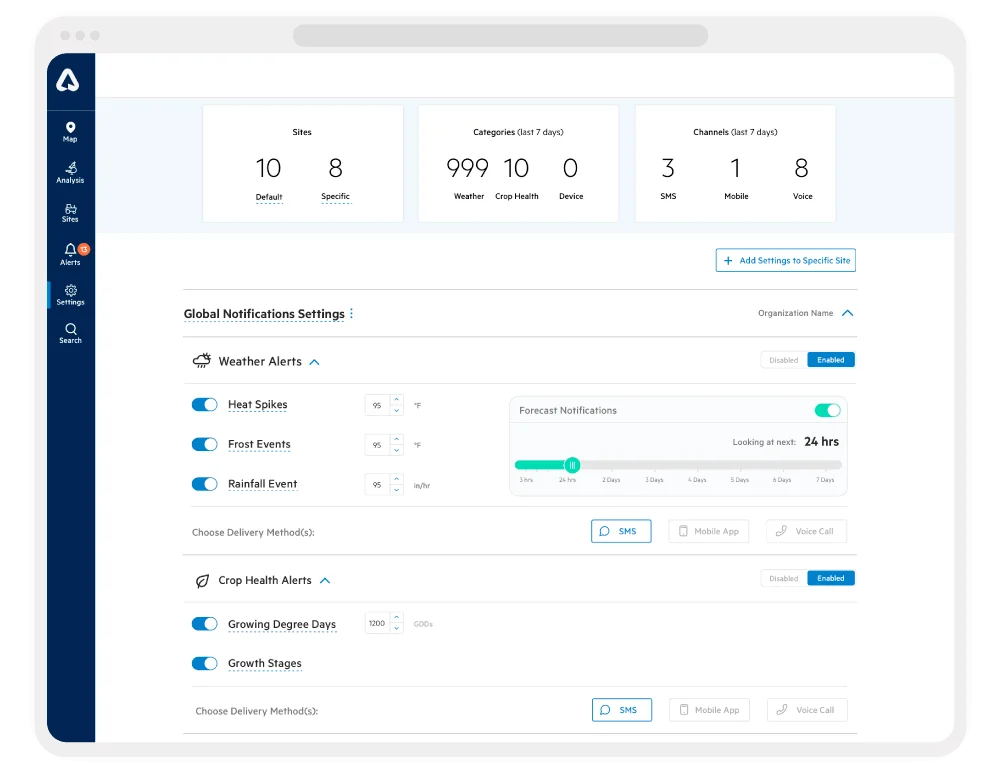Click the 3 SMS channel count

pos(668,169)
